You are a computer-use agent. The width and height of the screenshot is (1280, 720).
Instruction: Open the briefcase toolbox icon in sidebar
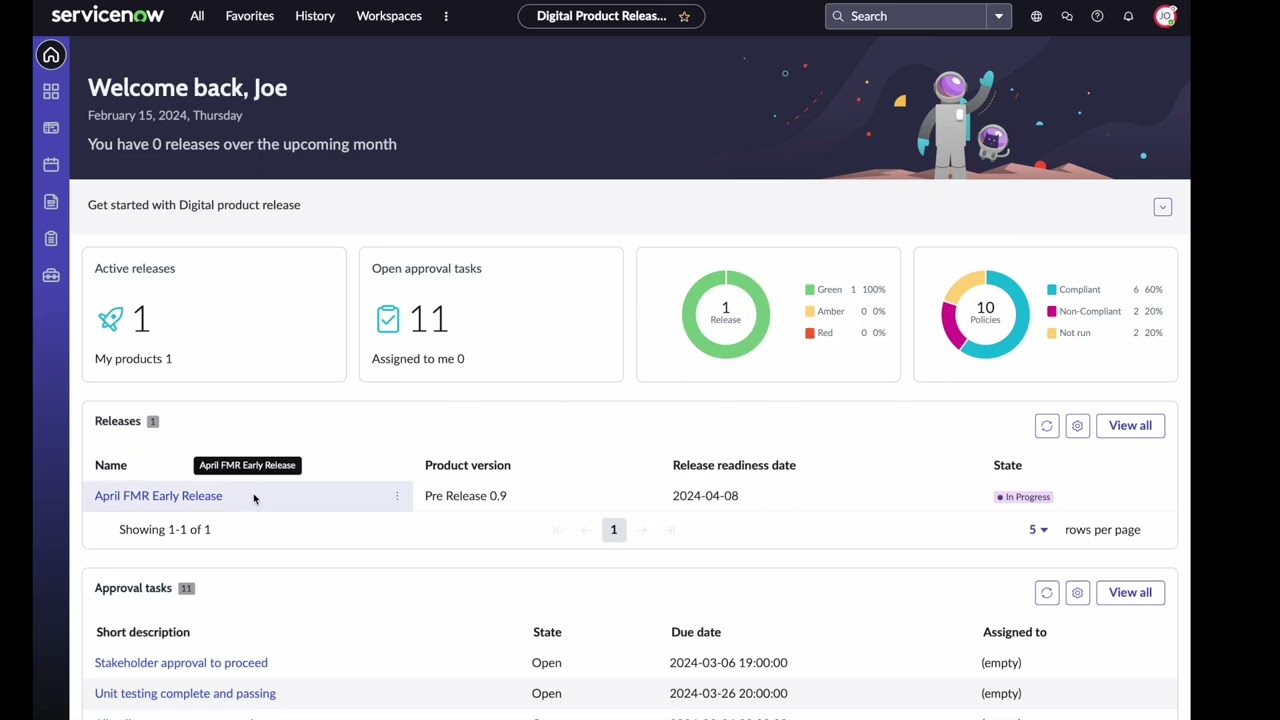(x=51, y=275)
